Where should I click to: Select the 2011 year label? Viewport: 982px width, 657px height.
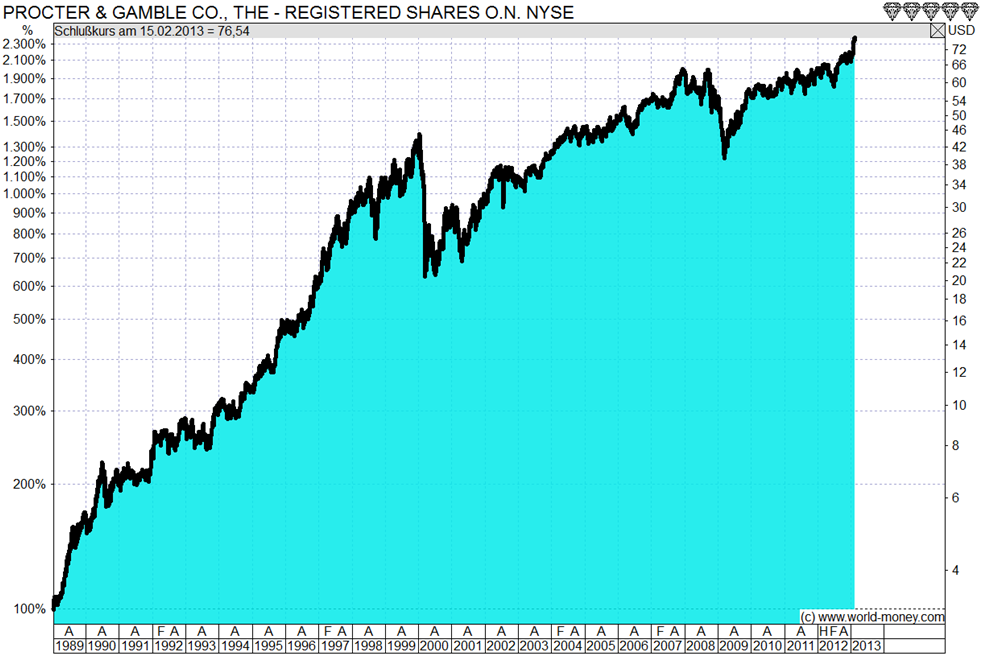pyautogui.click(x=800, y=646)
